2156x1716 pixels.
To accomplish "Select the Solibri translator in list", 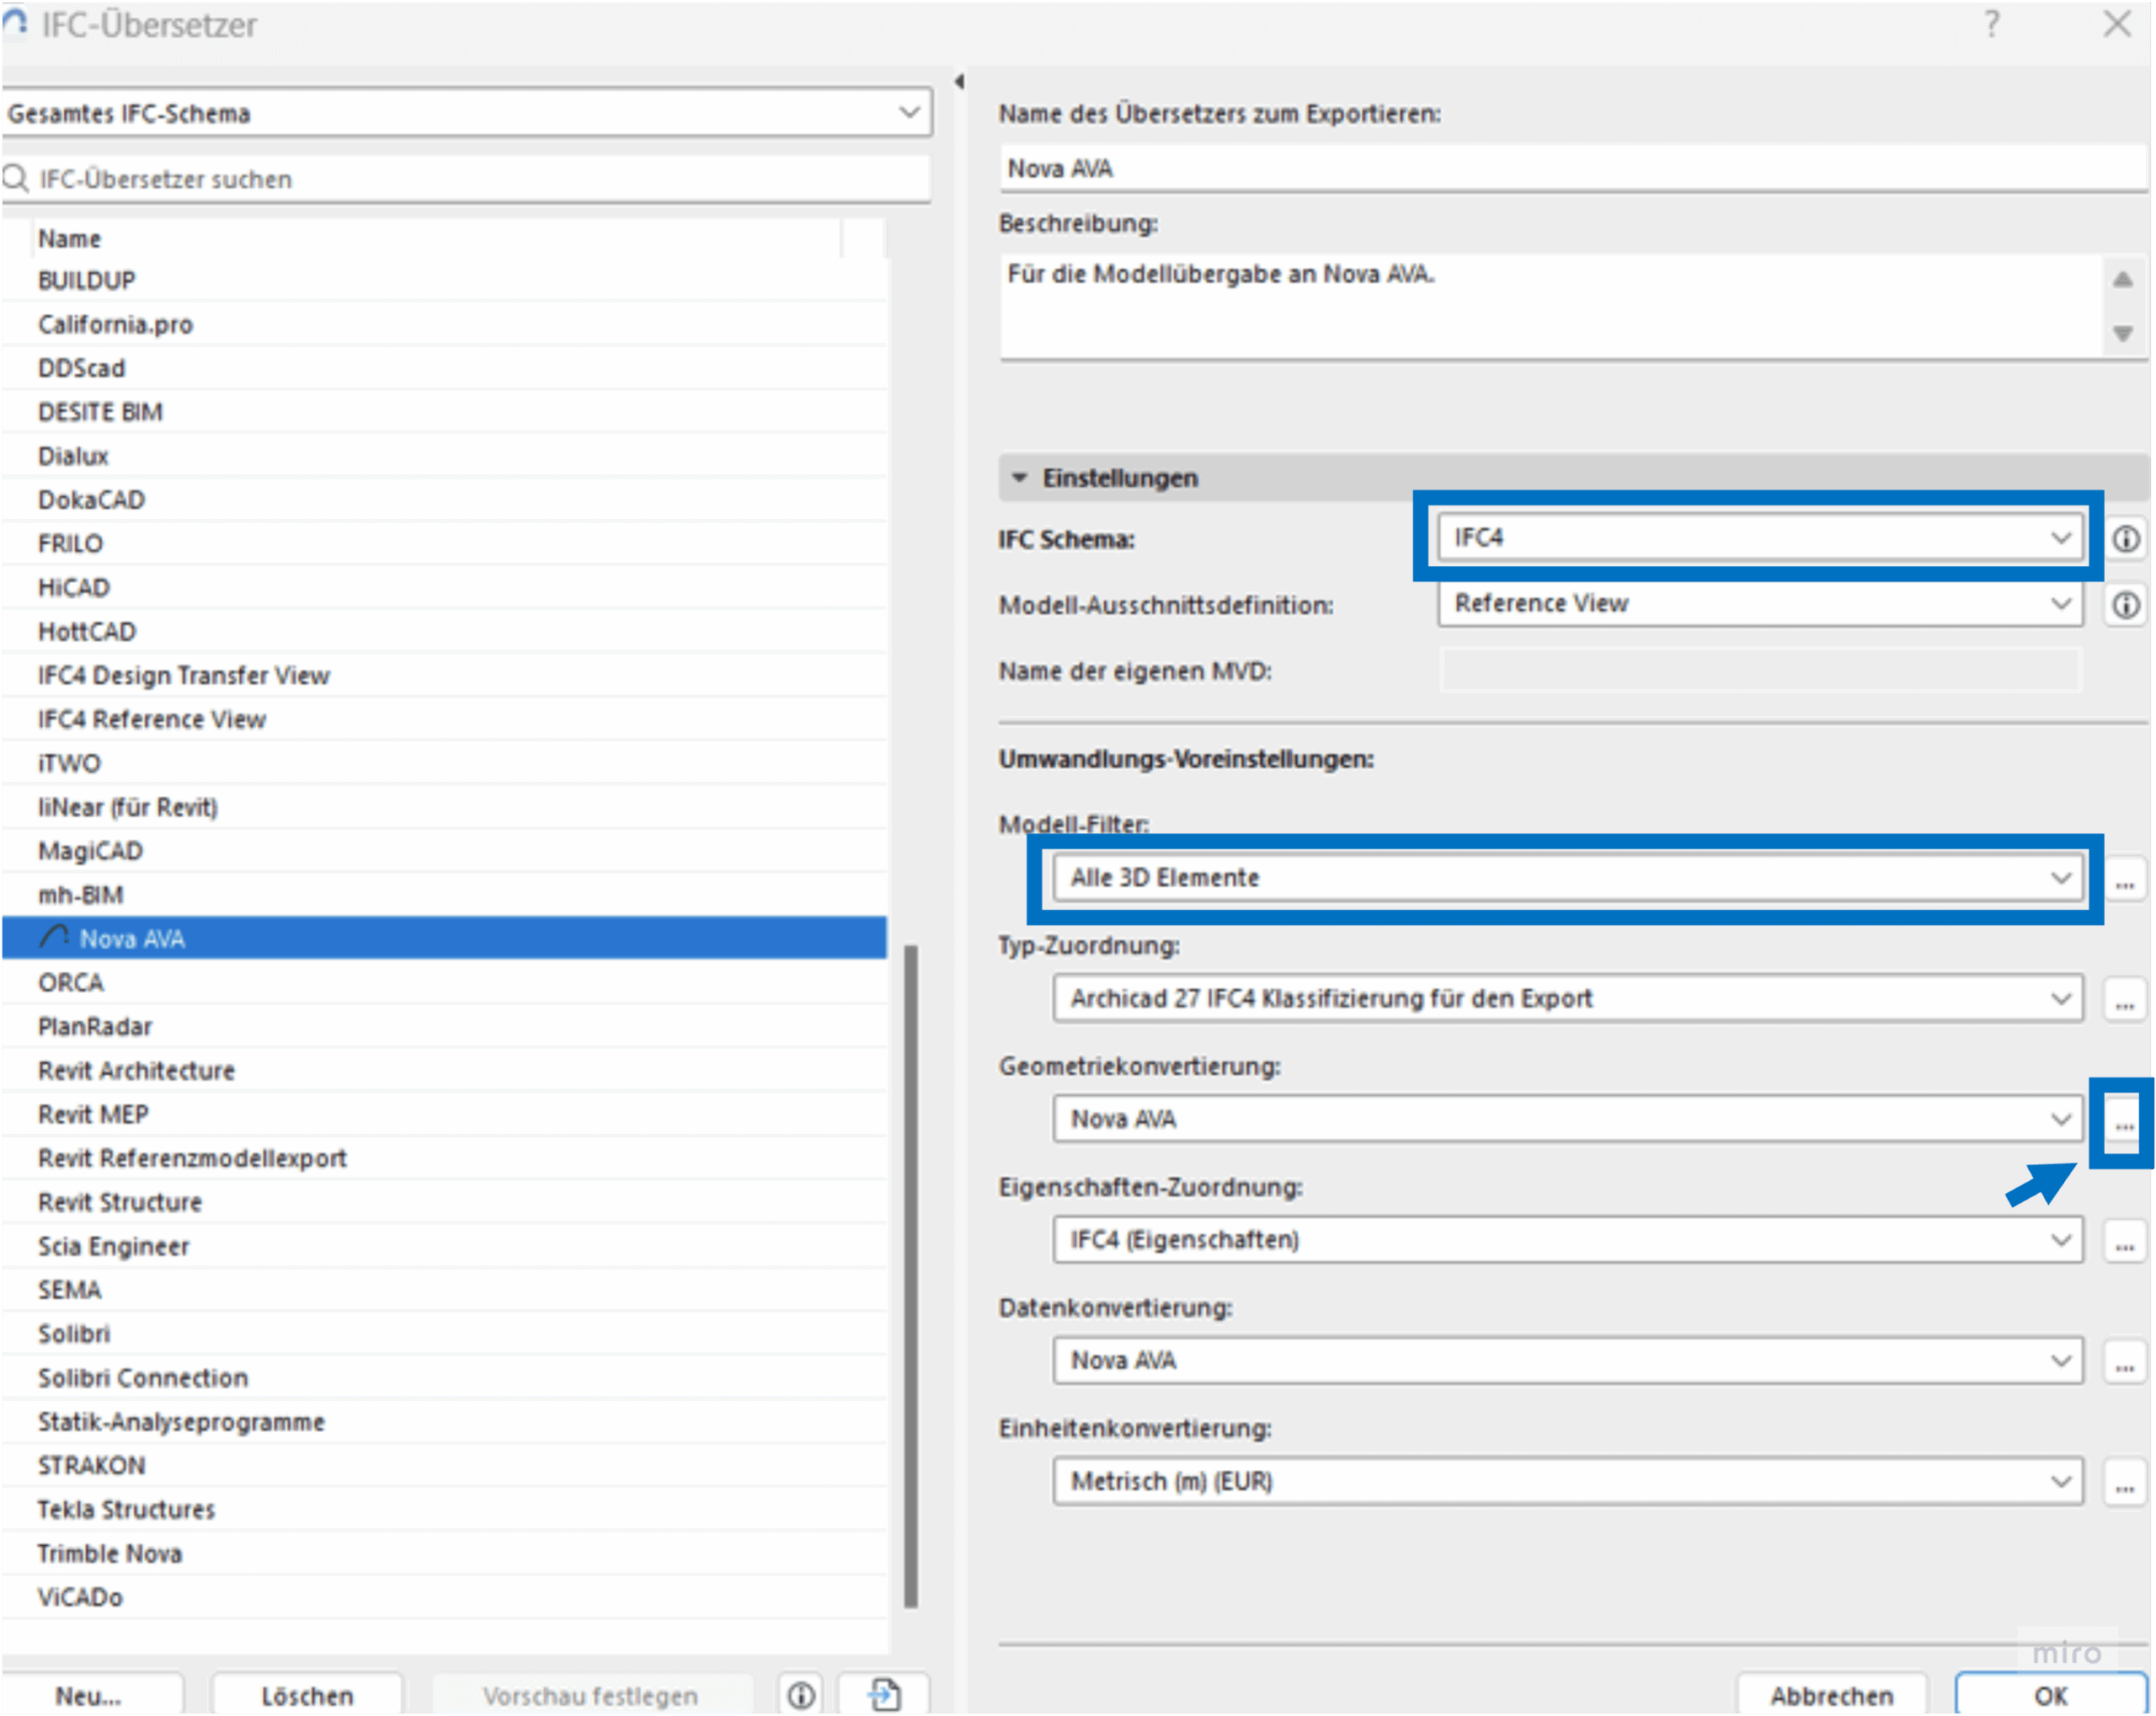I will click(x=74, y=1334).
